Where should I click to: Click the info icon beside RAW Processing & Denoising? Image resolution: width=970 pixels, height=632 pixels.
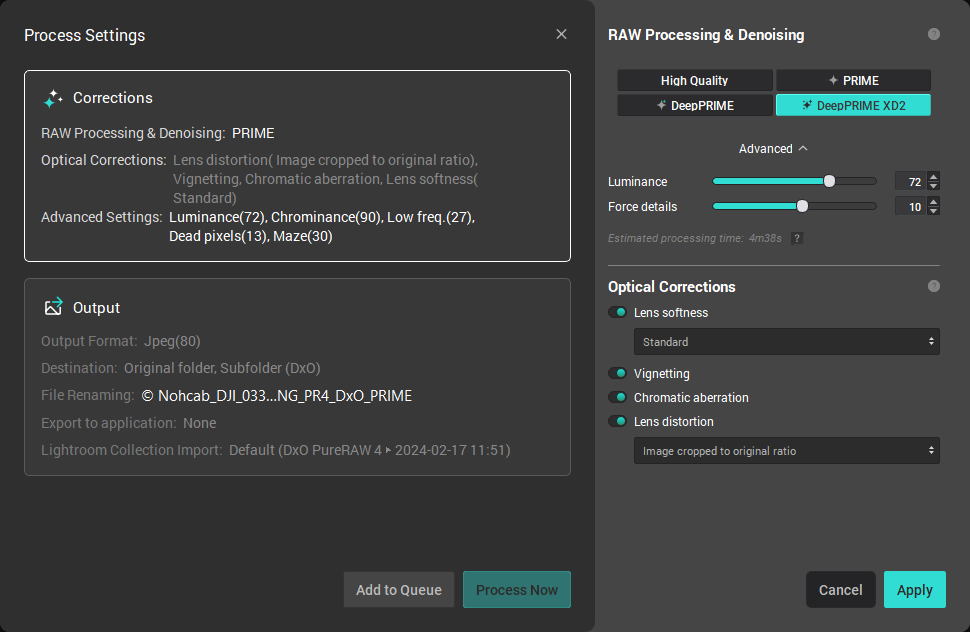933,33
